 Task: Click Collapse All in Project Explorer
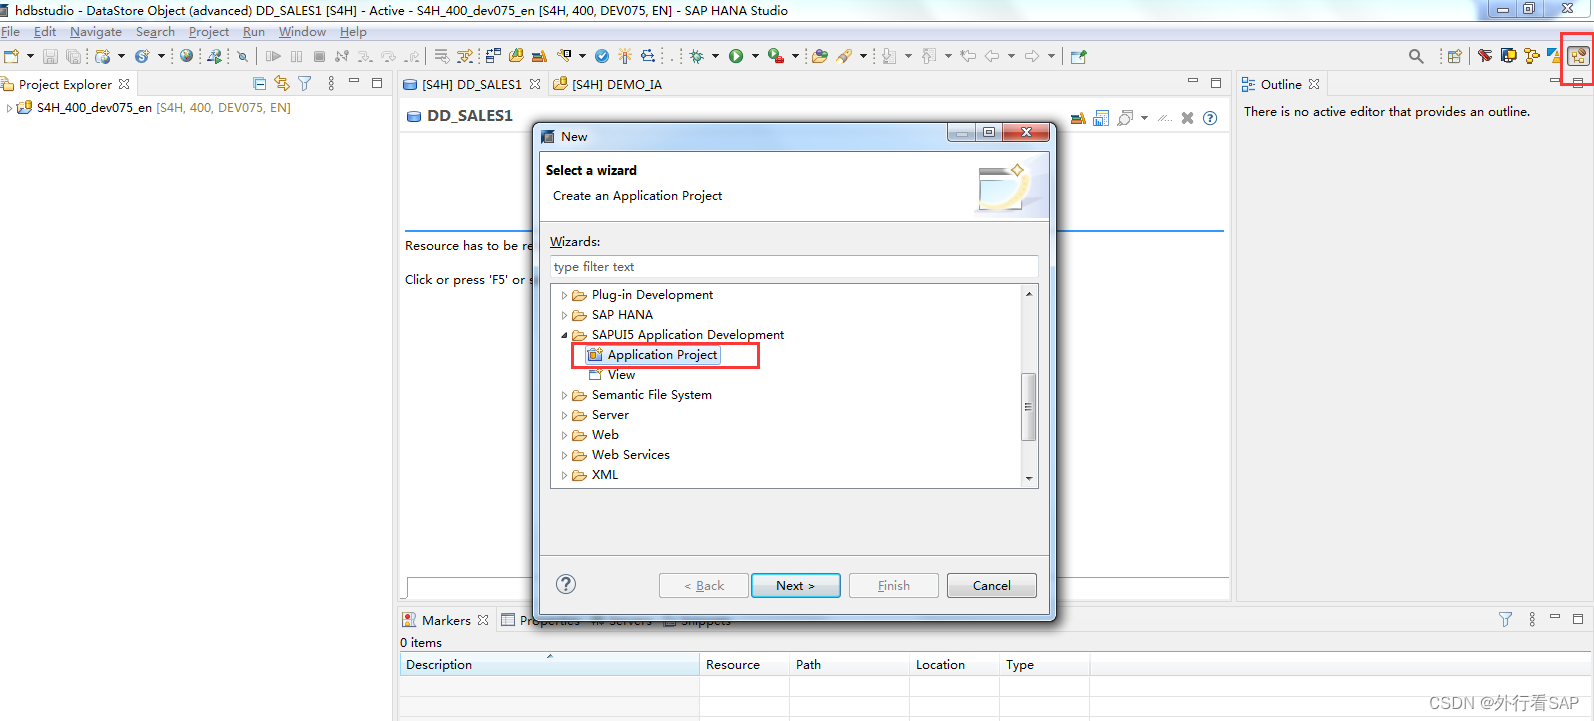click(260, 84)
